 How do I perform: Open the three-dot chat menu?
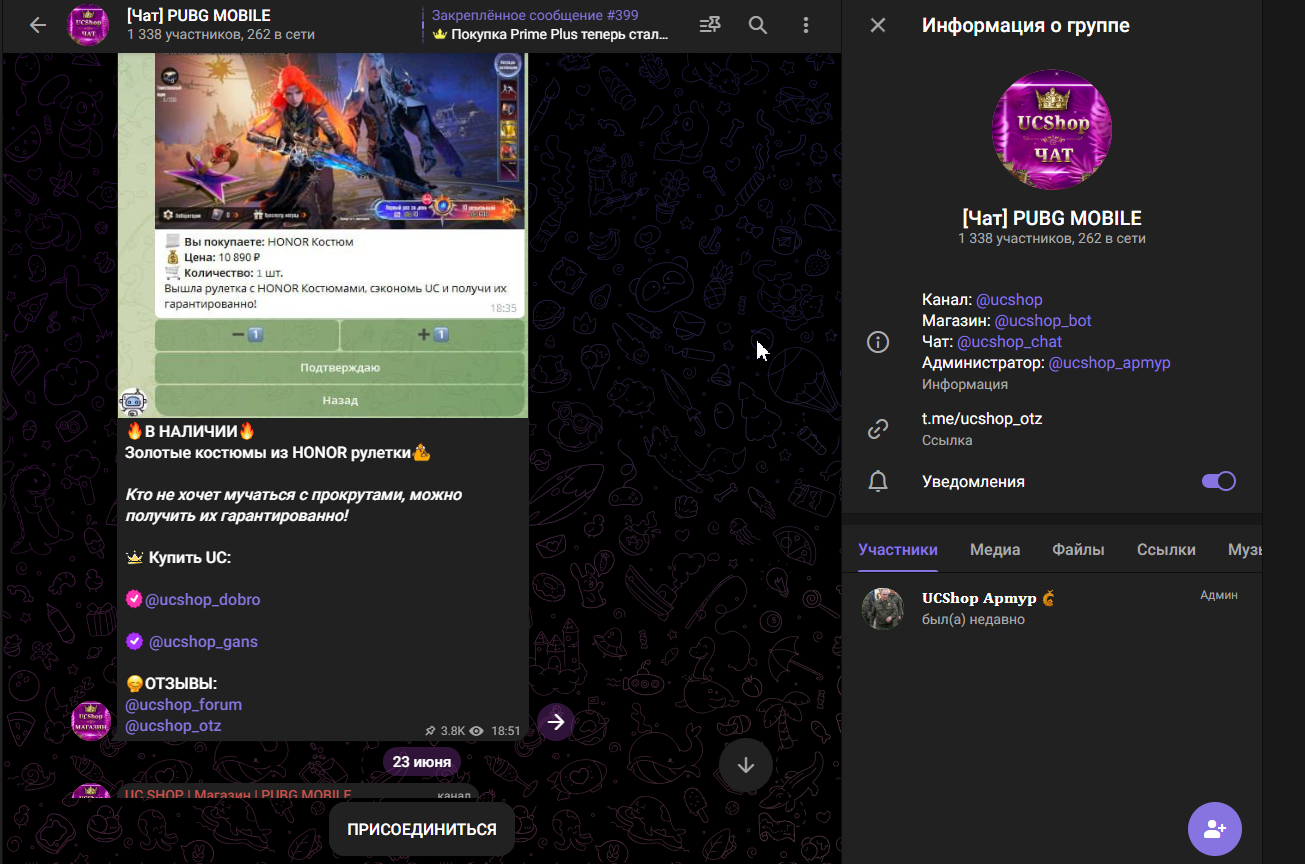point(807,26)
